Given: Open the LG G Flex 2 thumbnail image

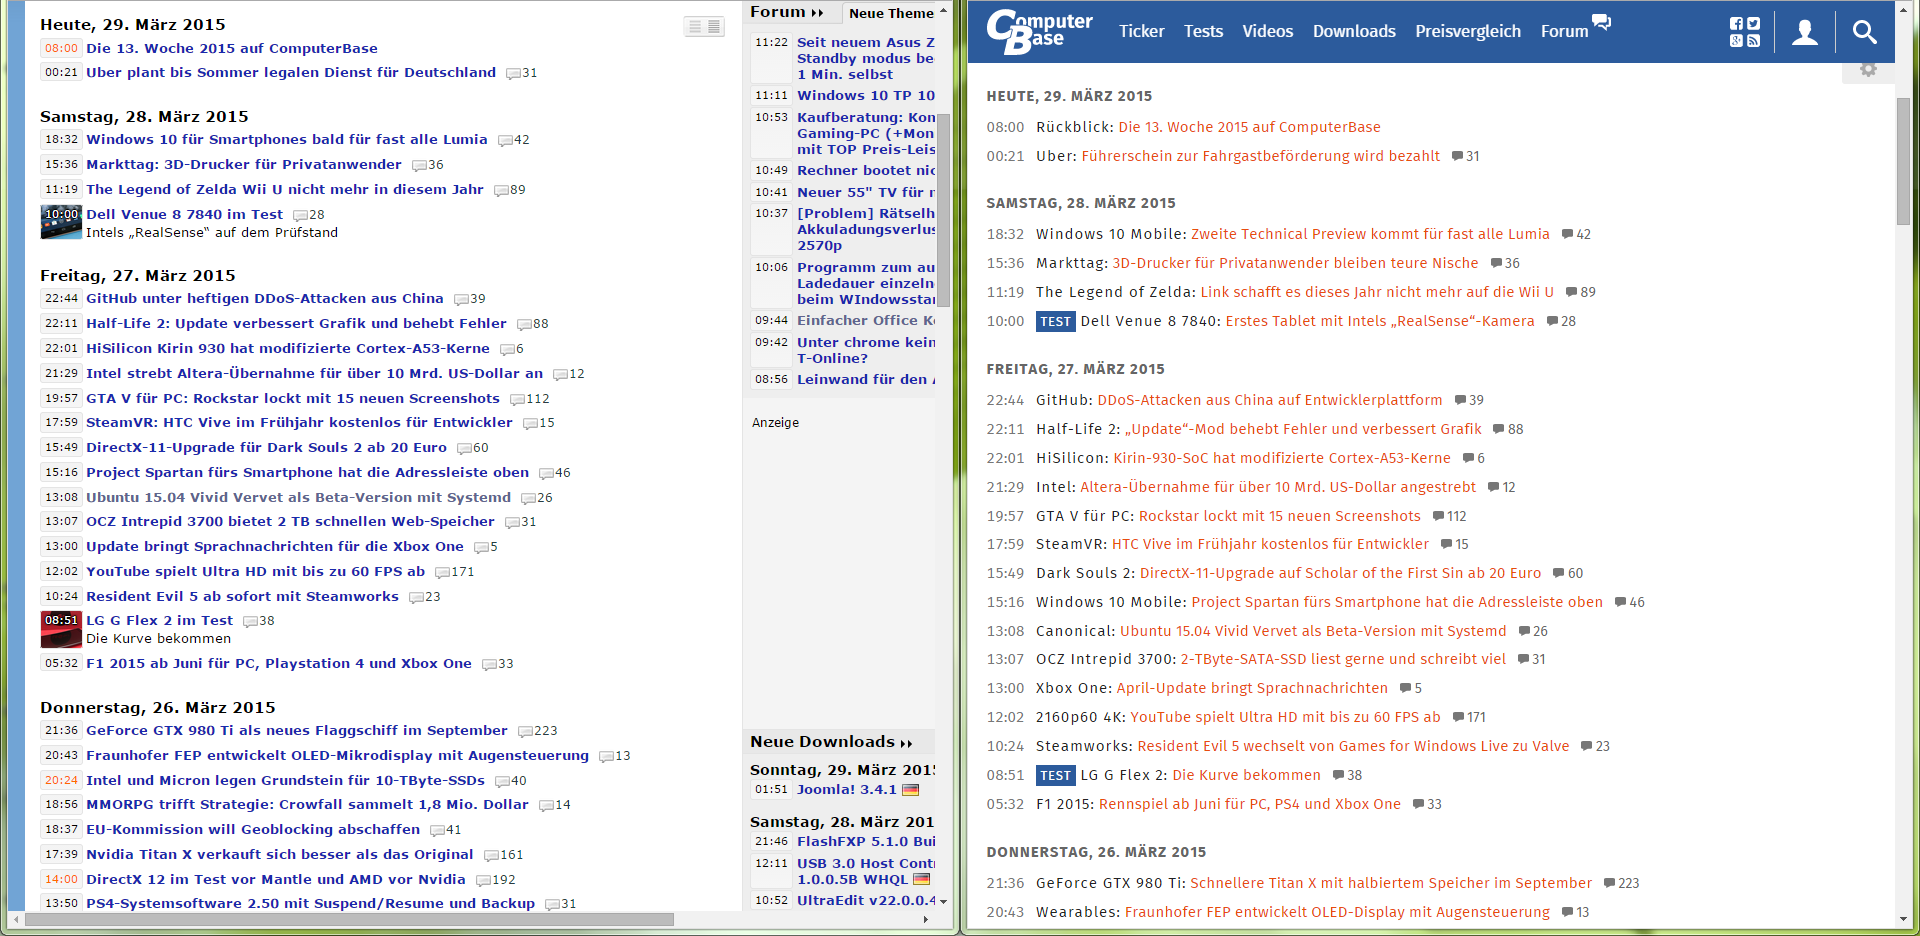Looking at the screenshot, I should coord(61,629).
